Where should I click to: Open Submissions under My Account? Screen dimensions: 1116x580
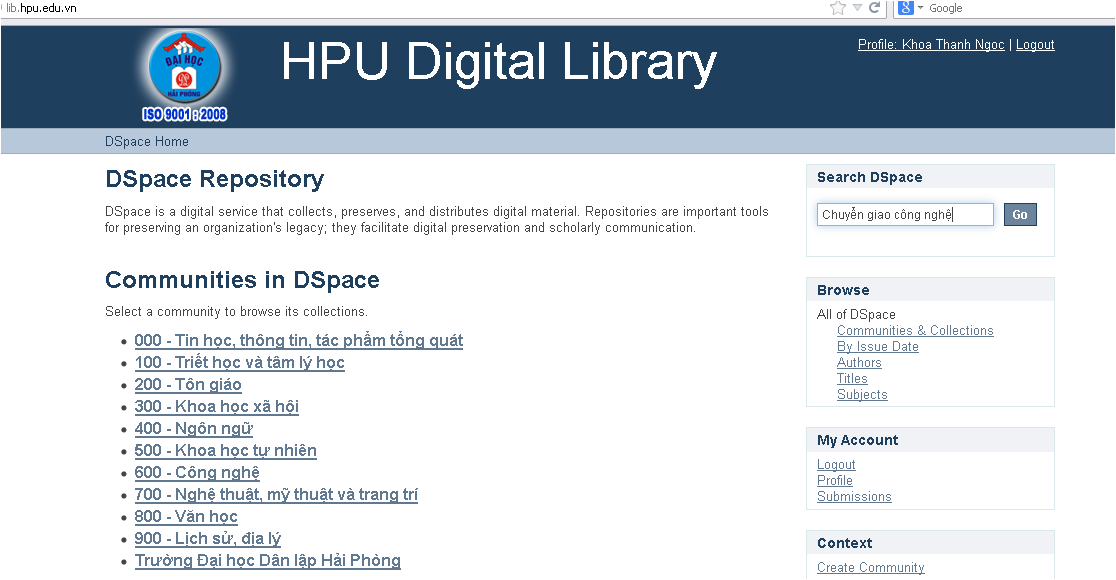pos(854,497)
